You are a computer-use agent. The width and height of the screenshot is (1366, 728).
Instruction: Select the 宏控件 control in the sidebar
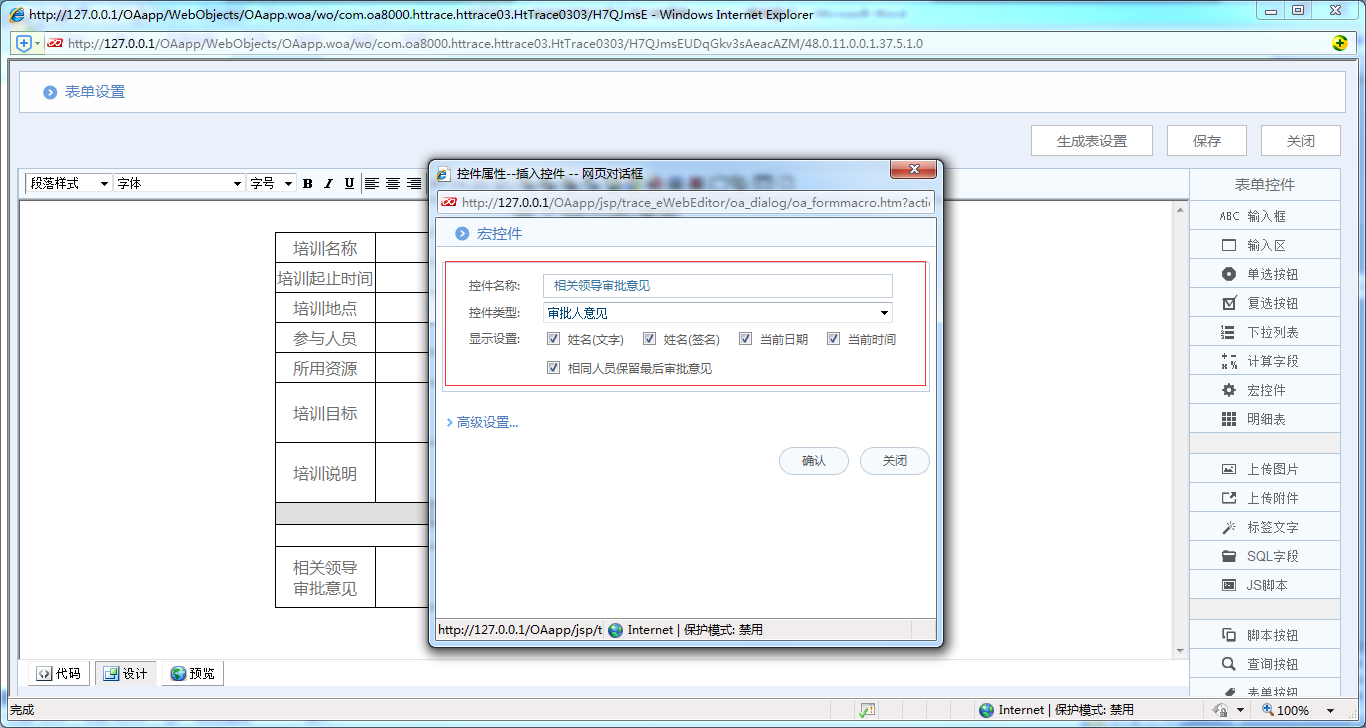[1265, 389]
